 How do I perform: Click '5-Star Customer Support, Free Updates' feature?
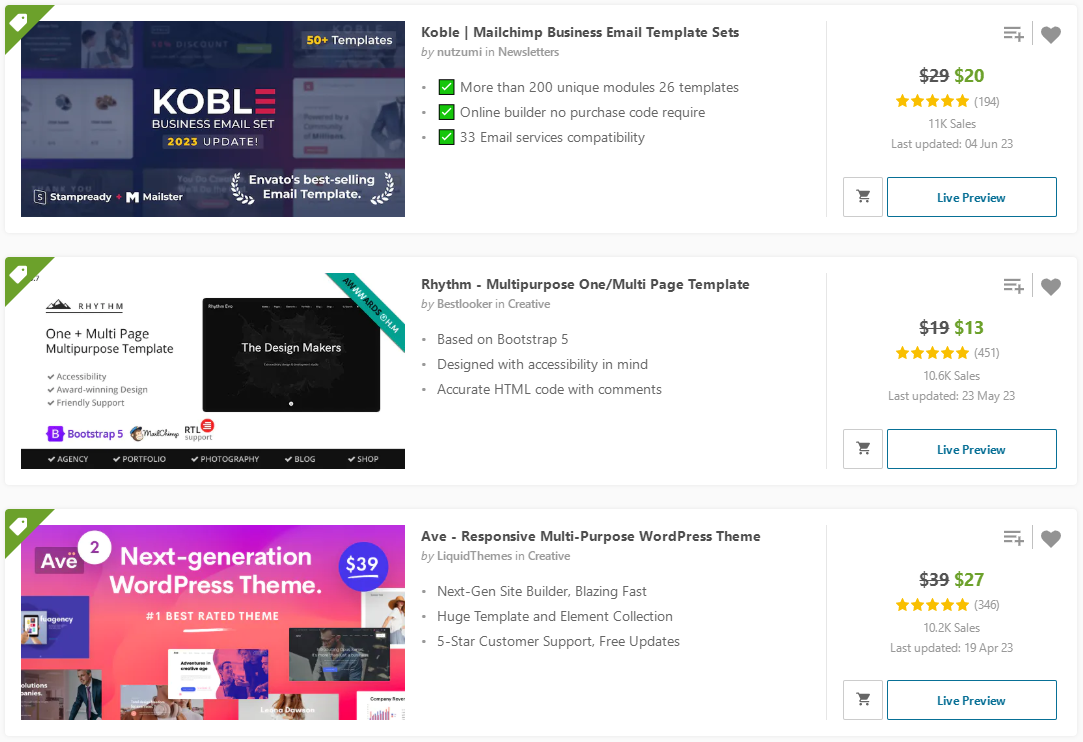tap(558, 642)
